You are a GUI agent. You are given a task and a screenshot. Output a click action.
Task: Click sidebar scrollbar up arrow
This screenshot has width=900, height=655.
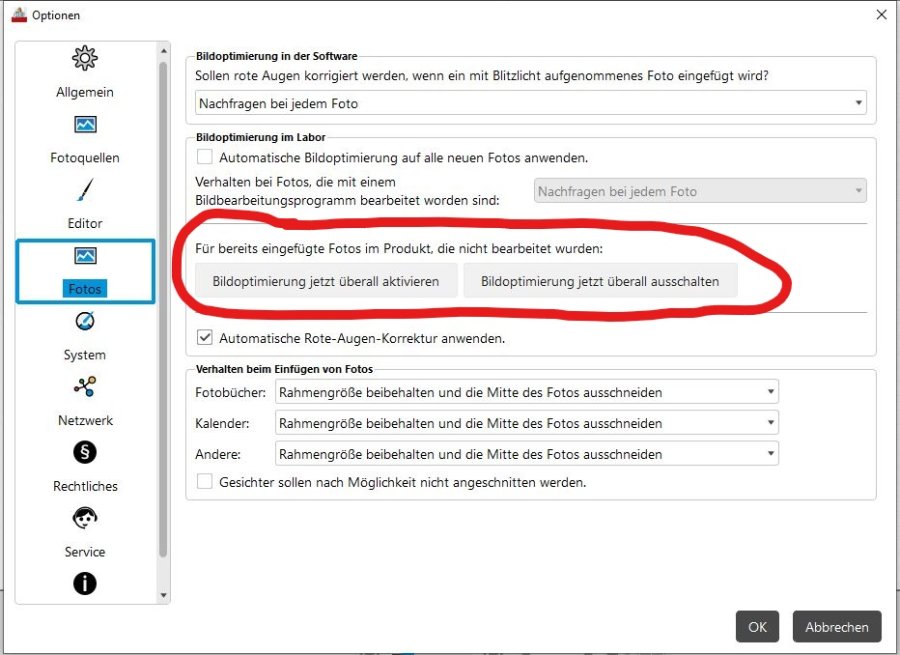tap(164, 51)
